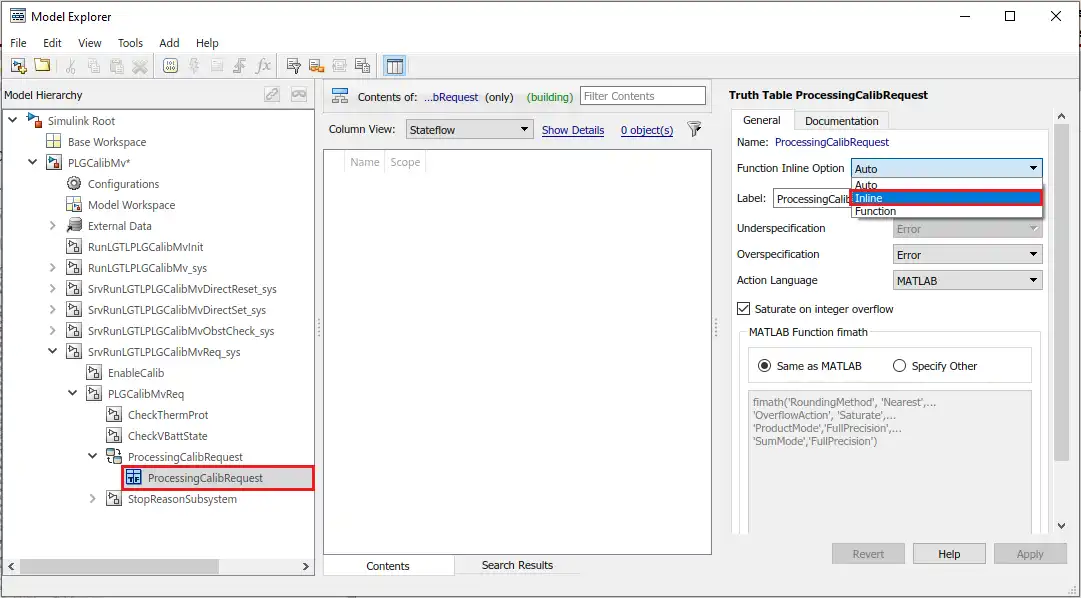Image resolution: width=1081 pixels, height=598 pixels.
Task: Click the open folder toolbar icon
Action: point(42,66)
